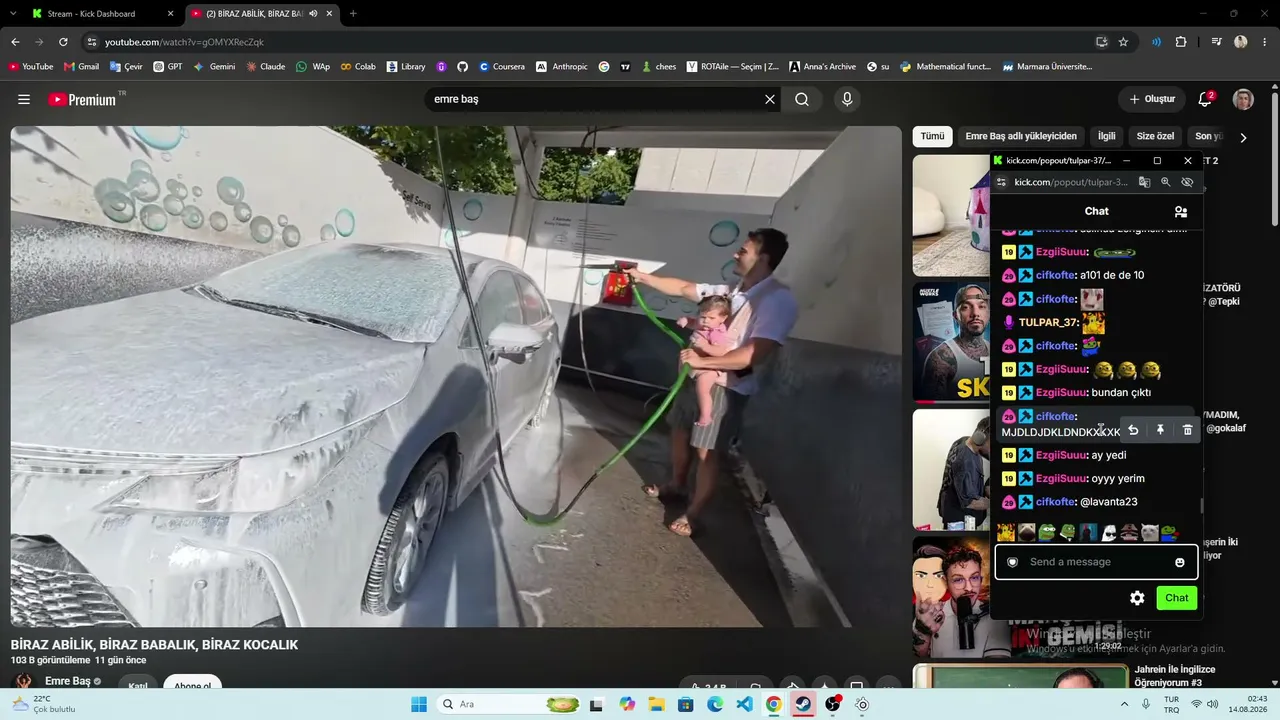The image size is (1280, 720).
Task: Click the taskbar Ara search box
Action: pyautogui.click(x=509, y=704)
